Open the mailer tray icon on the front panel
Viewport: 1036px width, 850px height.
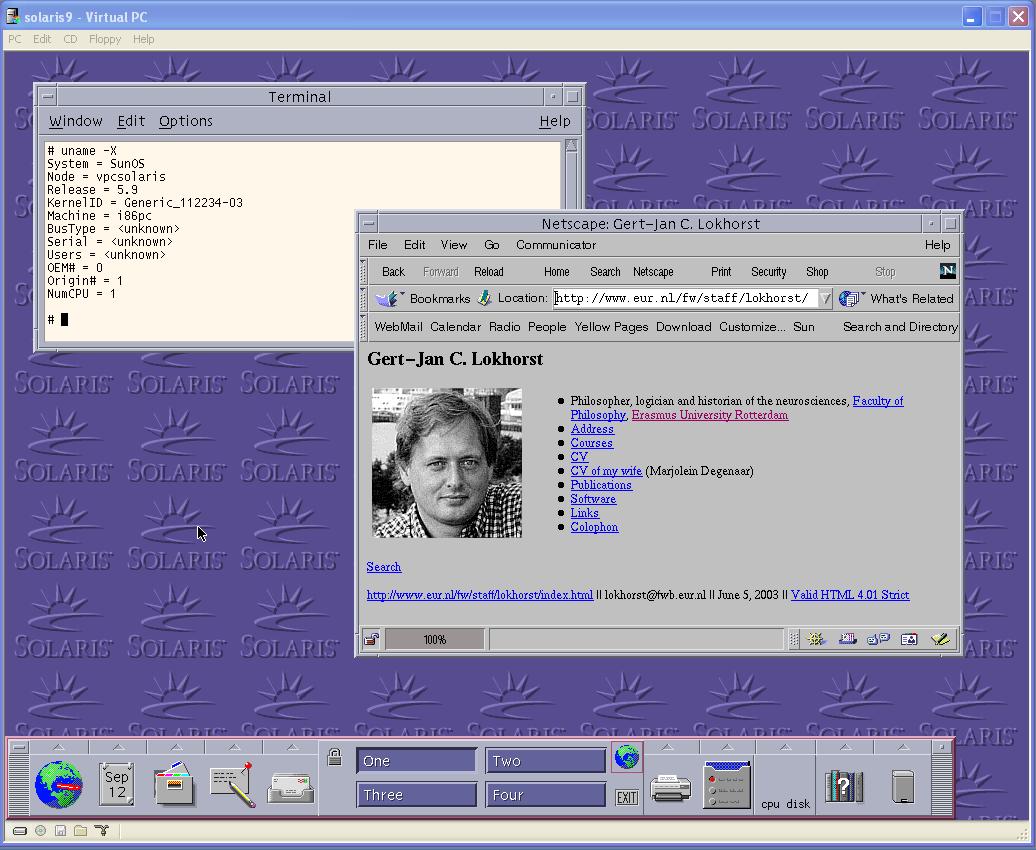tap(291, 787)
